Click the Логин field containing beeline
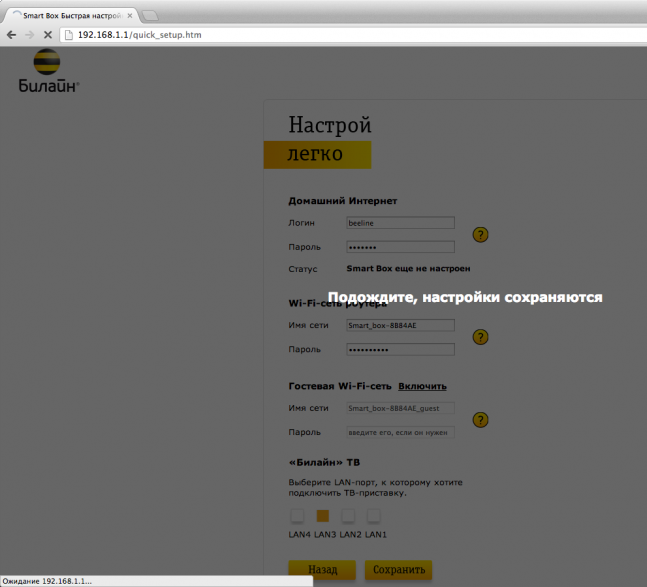647x587 pixels. 400,223
